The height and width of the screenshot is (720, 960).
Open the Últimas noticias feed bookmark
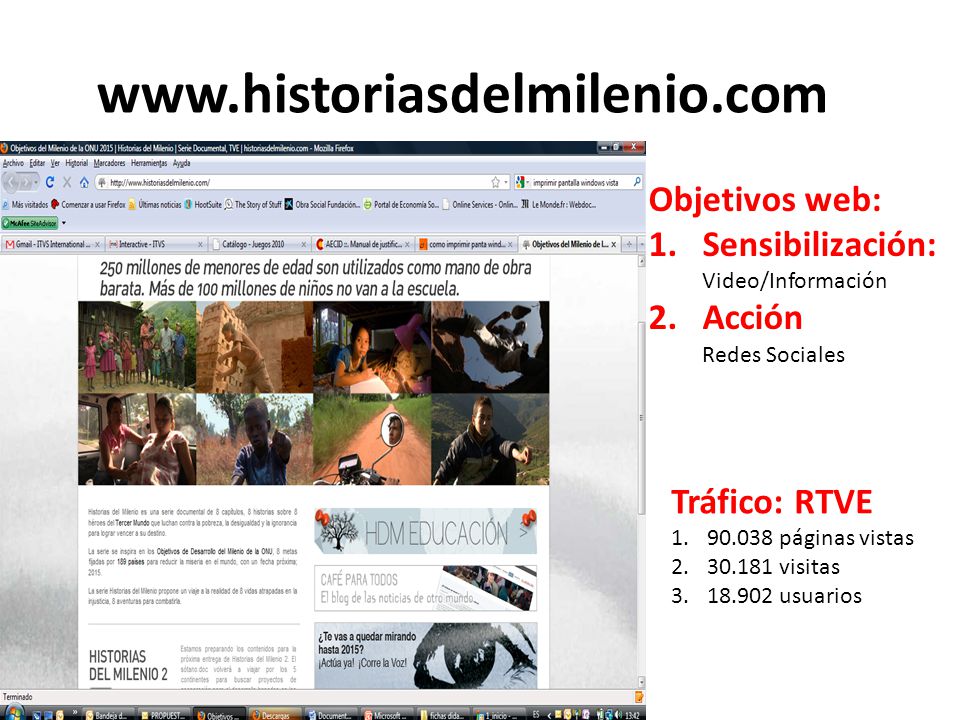pos(155,204)
